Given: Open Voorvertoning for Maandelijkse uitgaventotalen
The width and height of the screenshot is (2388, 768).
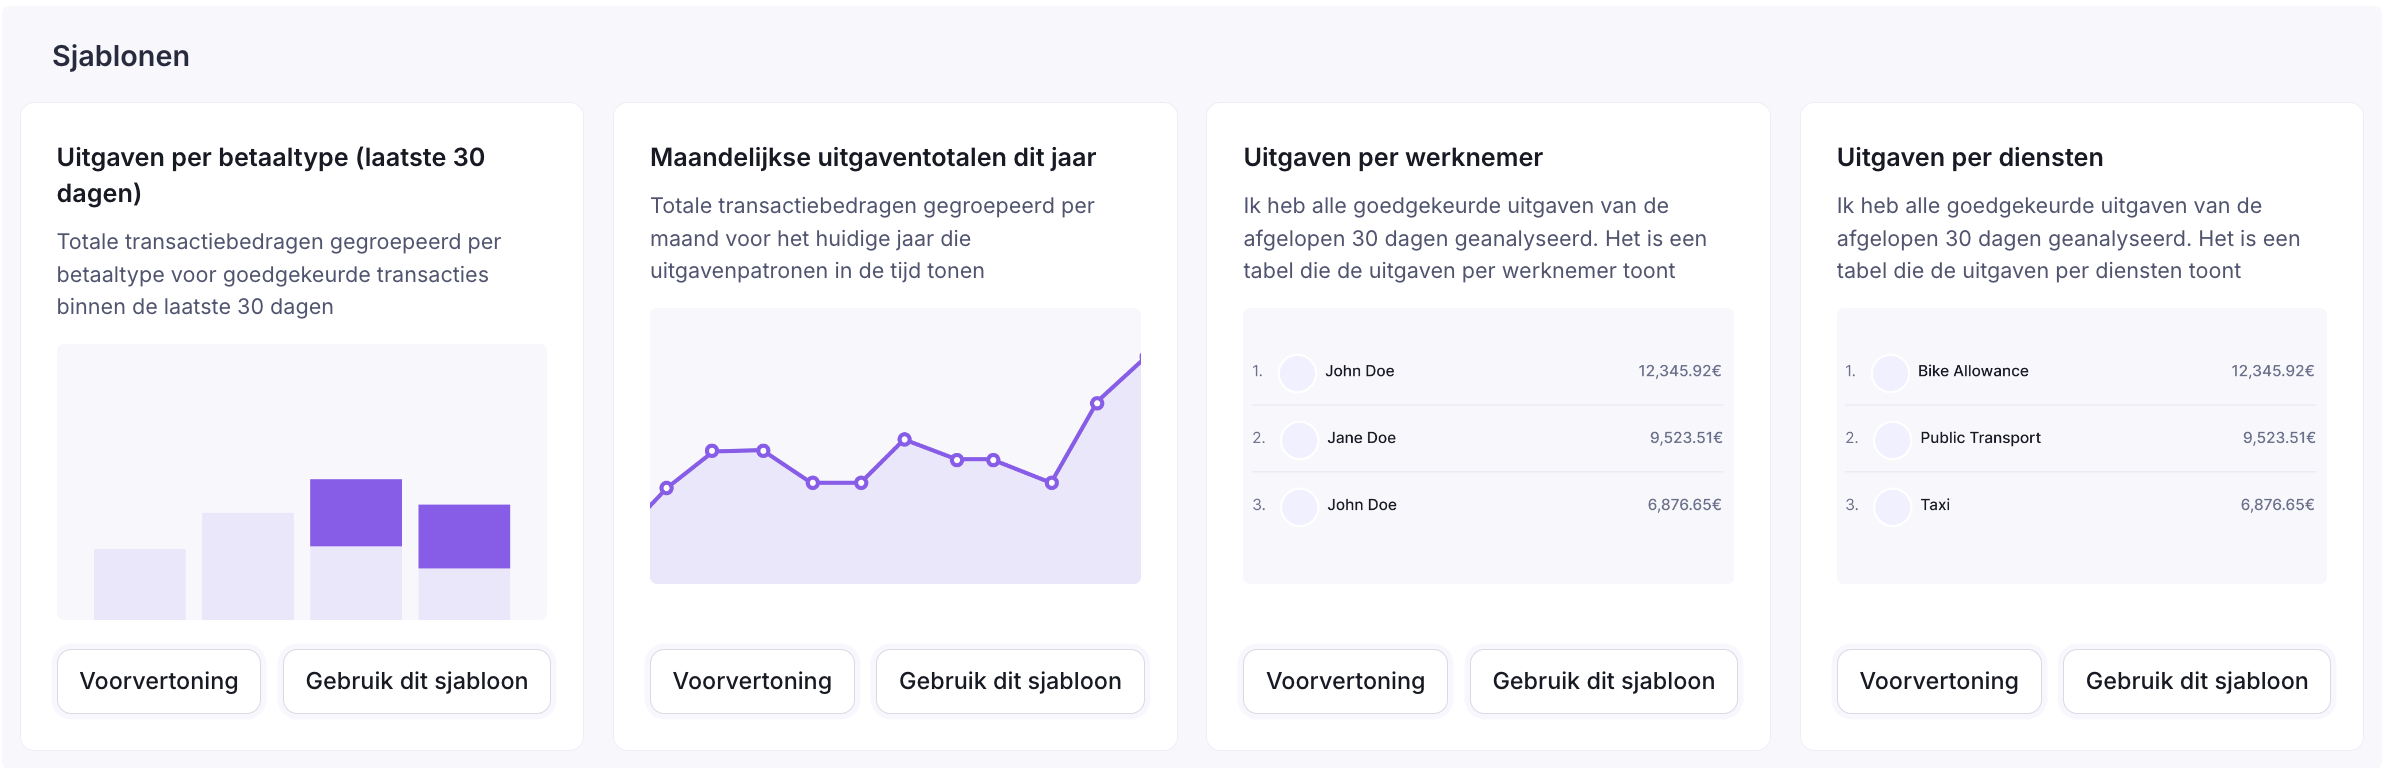Looking at the screenshot, I should click(752, 681).
